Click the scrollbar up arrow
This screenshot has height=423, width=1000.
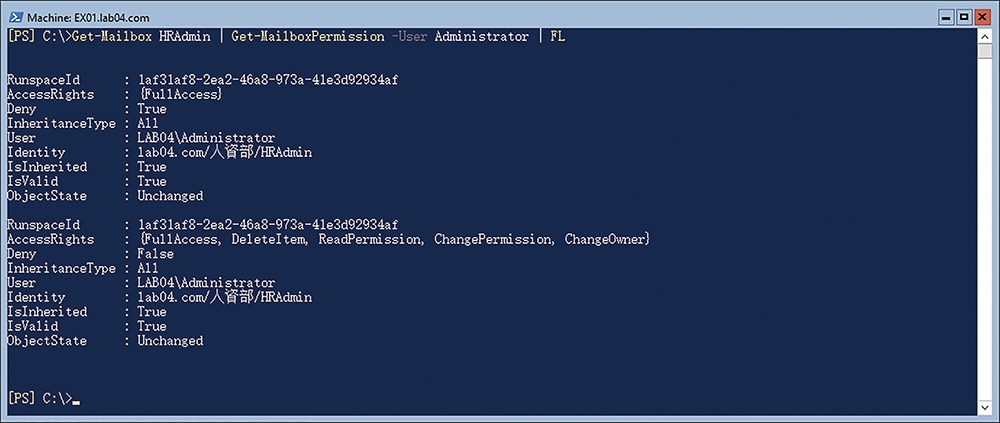coord(984,36)
